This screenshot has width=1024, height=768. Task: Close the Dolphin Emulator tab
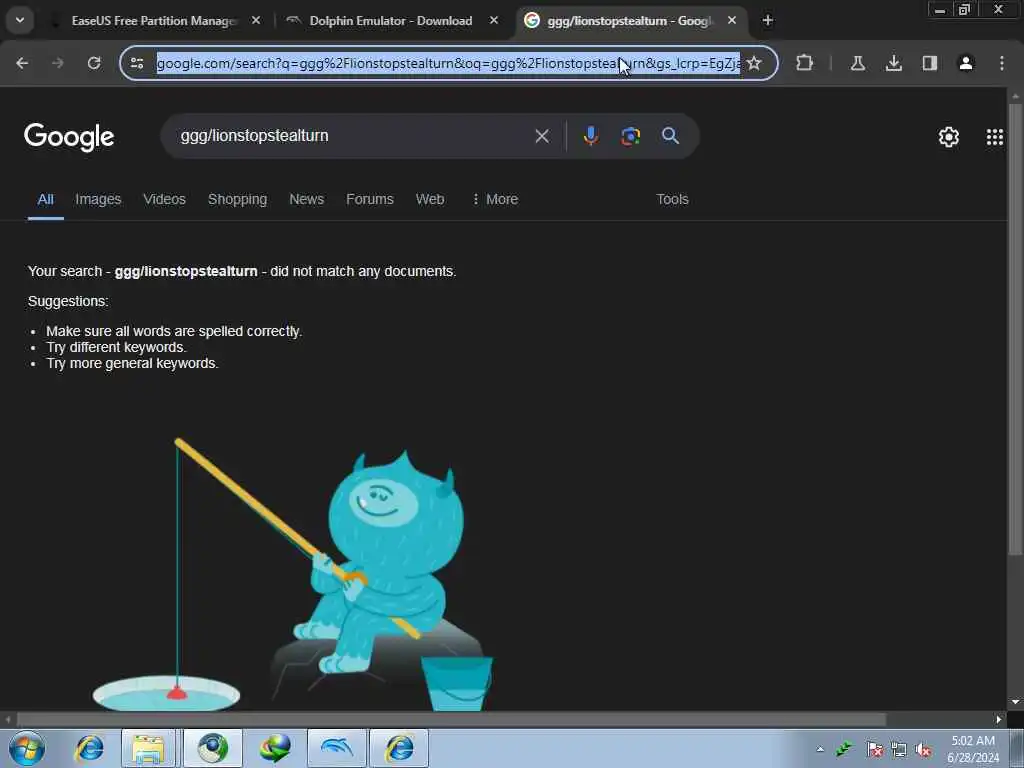(x=494, y=21)
